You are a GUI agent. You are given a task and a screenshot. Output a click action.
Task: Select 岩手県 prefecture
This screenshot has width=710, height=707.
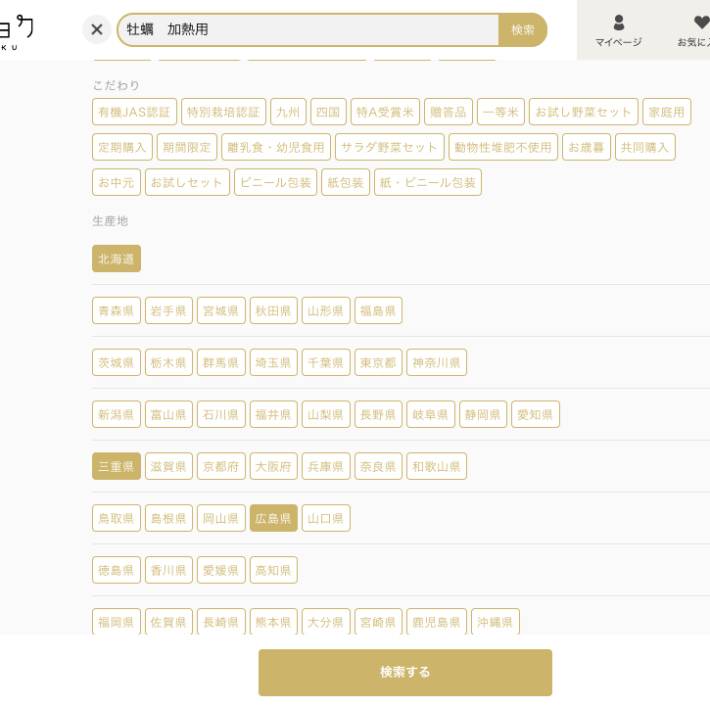click(x=169, y=311)
